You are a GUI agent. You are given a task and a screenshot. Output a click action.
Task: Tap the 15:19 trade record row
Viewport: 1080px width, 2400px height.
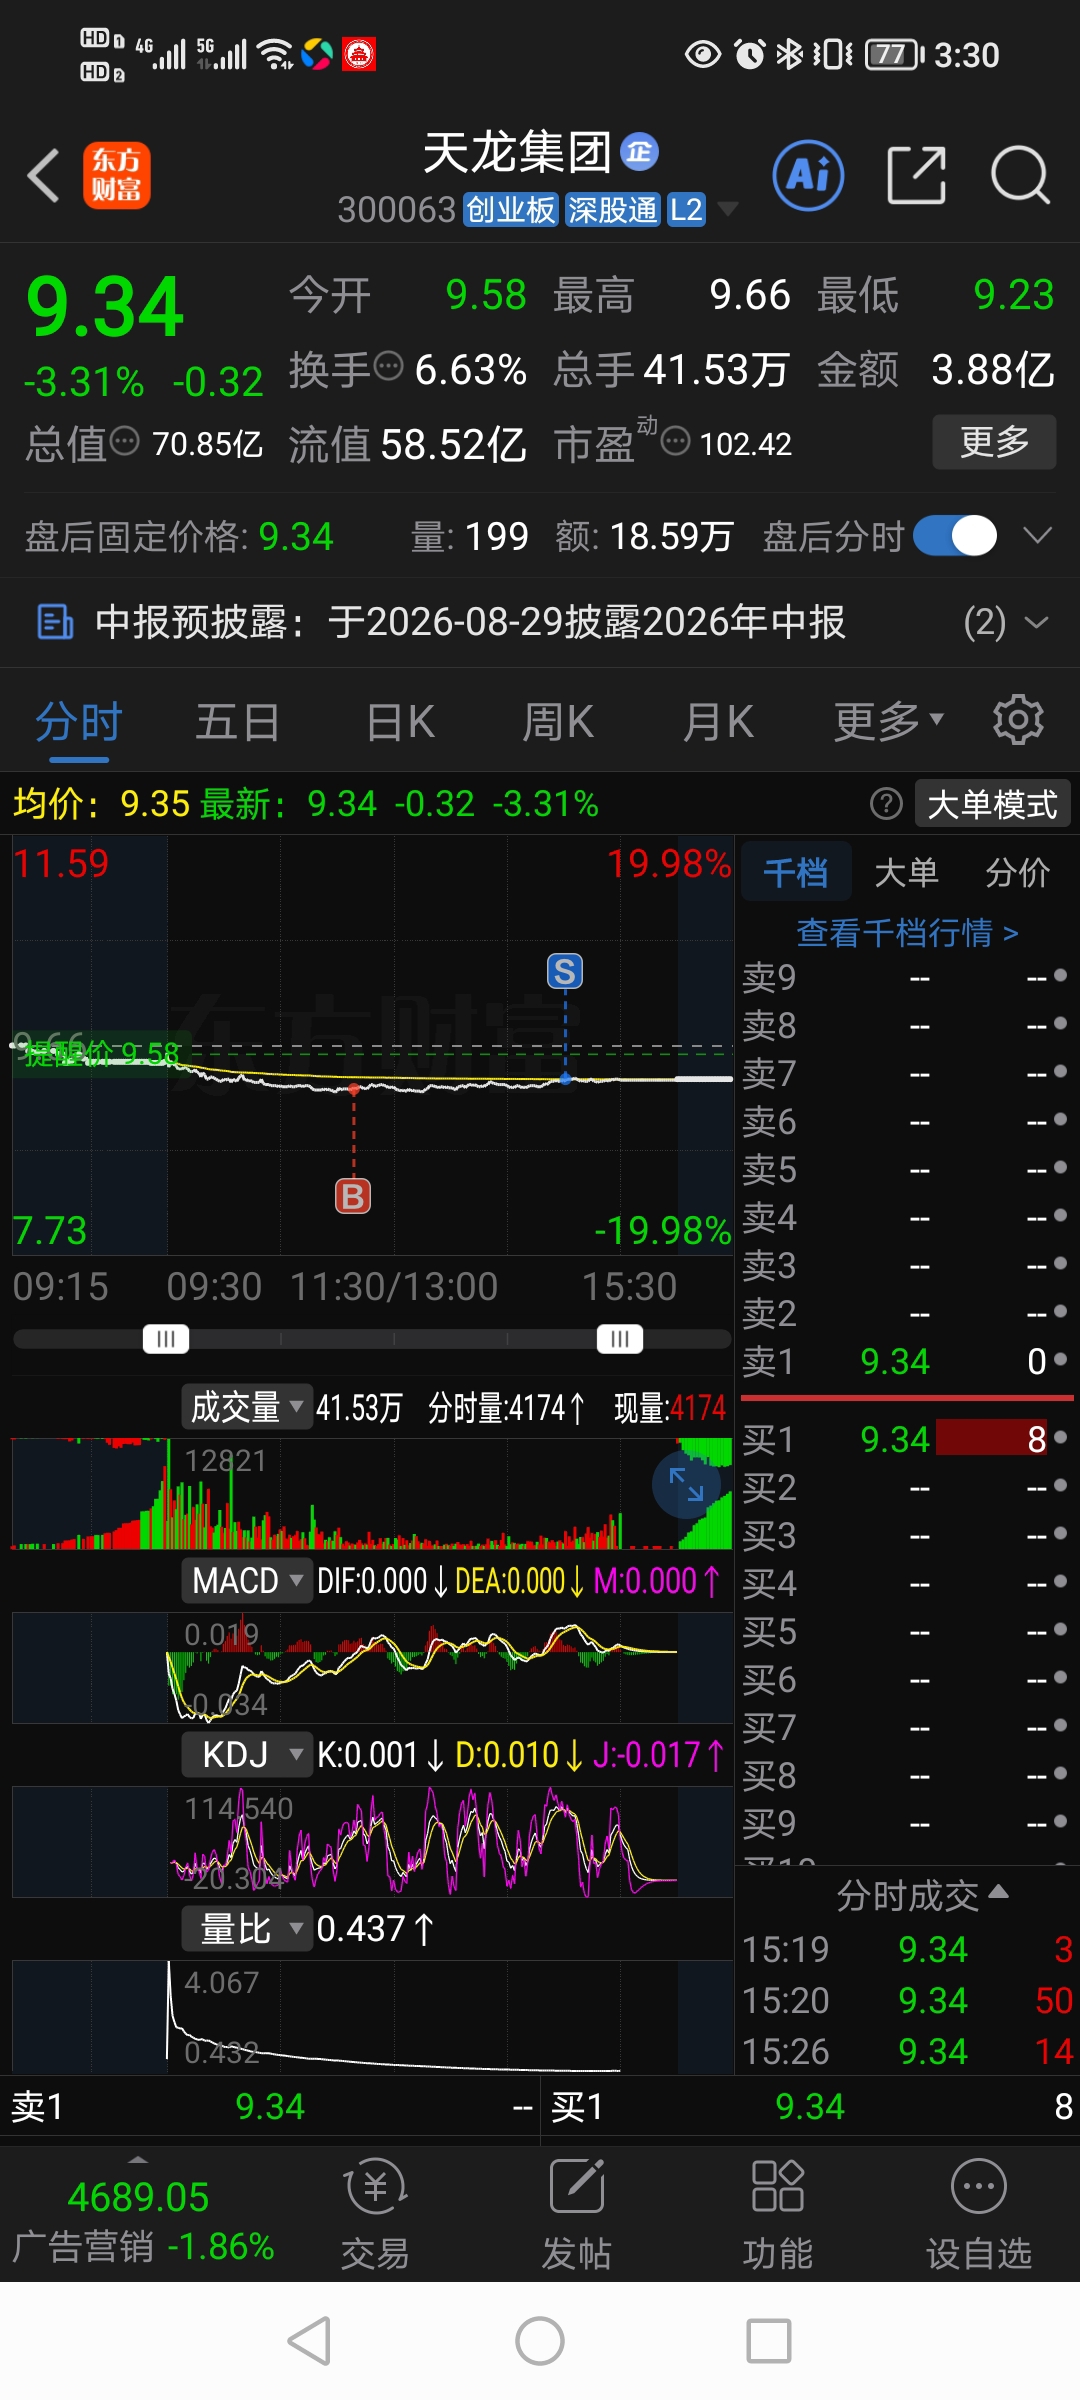point(907,1949)
